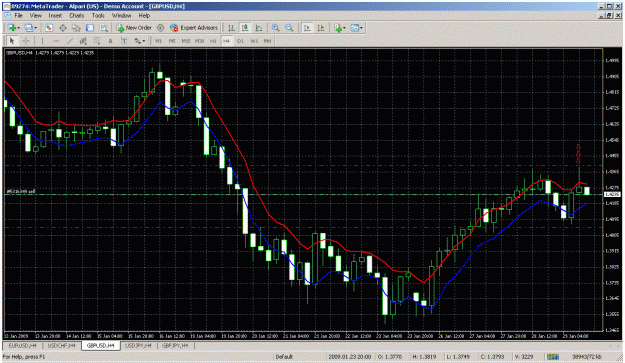Click the red arrow marker on chart
The height and width of the screenshot is (363, 625).
tap(578, 154)
